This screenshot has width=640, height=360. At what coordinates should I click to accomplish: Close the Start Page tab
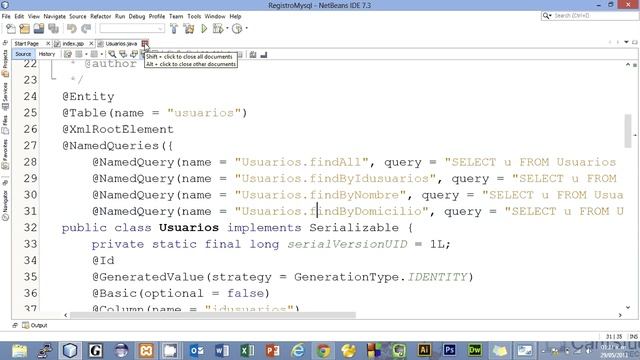pyautogui.click(x=48, y=43)
